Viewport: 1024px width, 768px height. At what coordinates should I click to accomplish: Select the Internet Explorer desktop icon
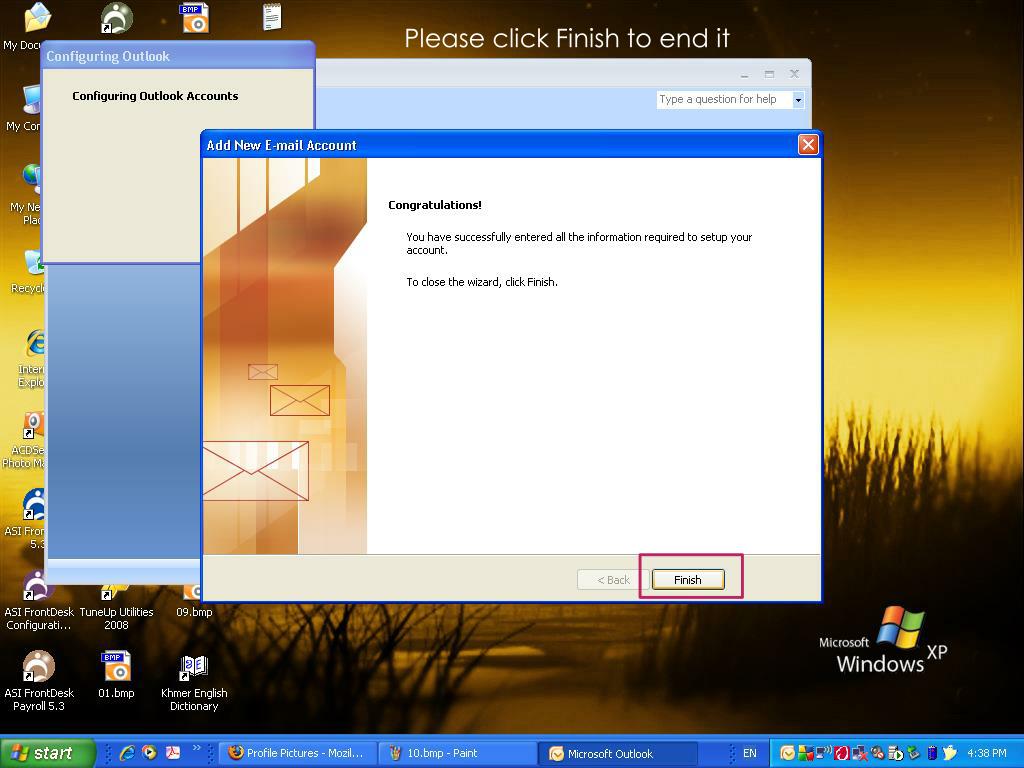tap(35, 343)
